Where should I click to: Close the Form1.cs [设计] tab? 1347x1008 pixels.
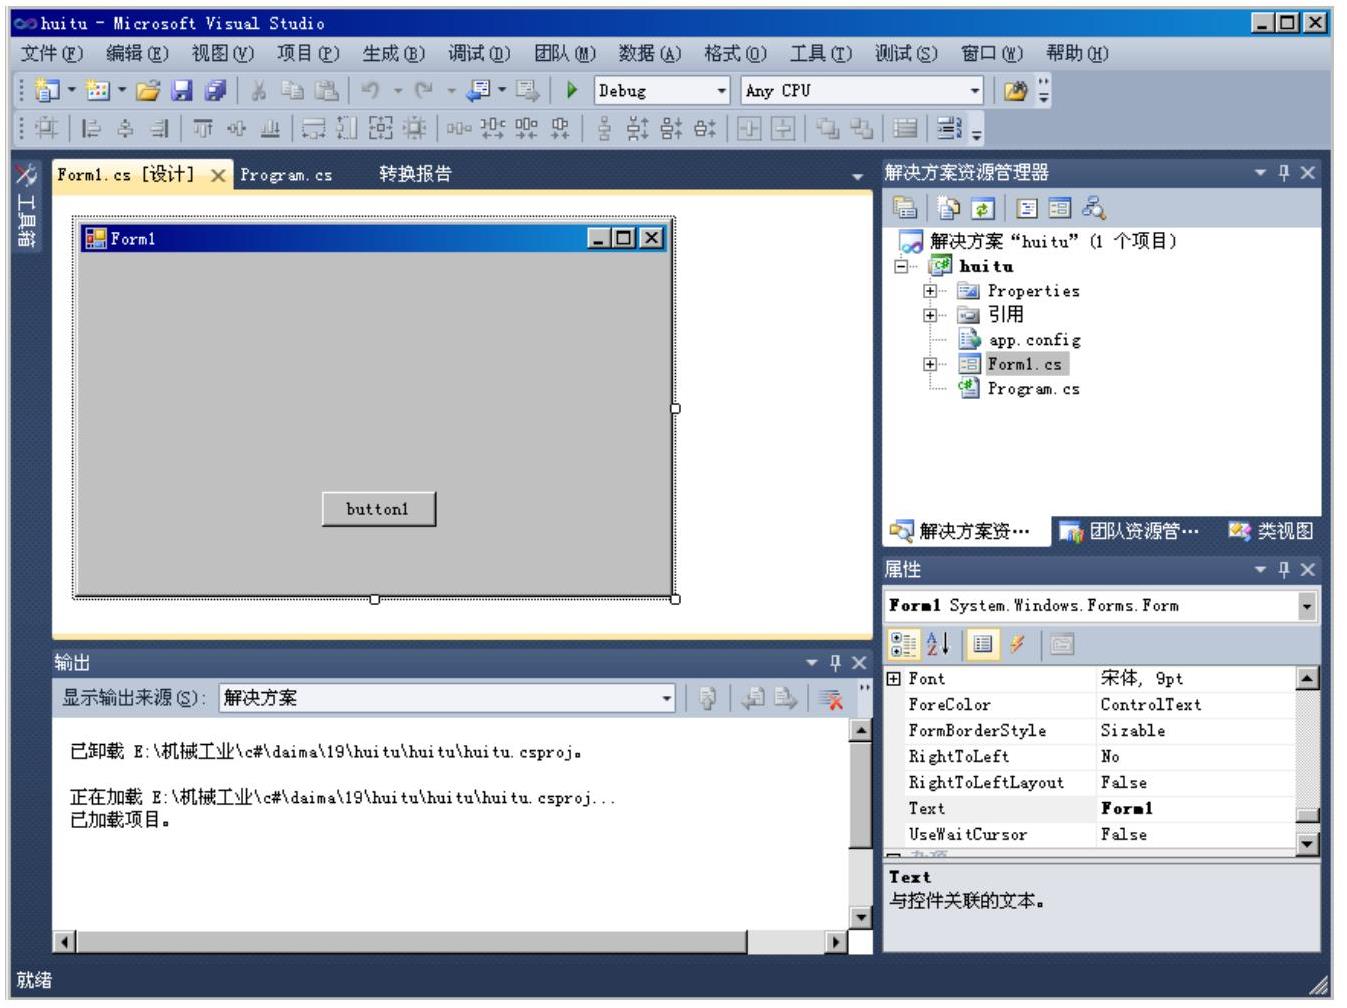[218, 175]
